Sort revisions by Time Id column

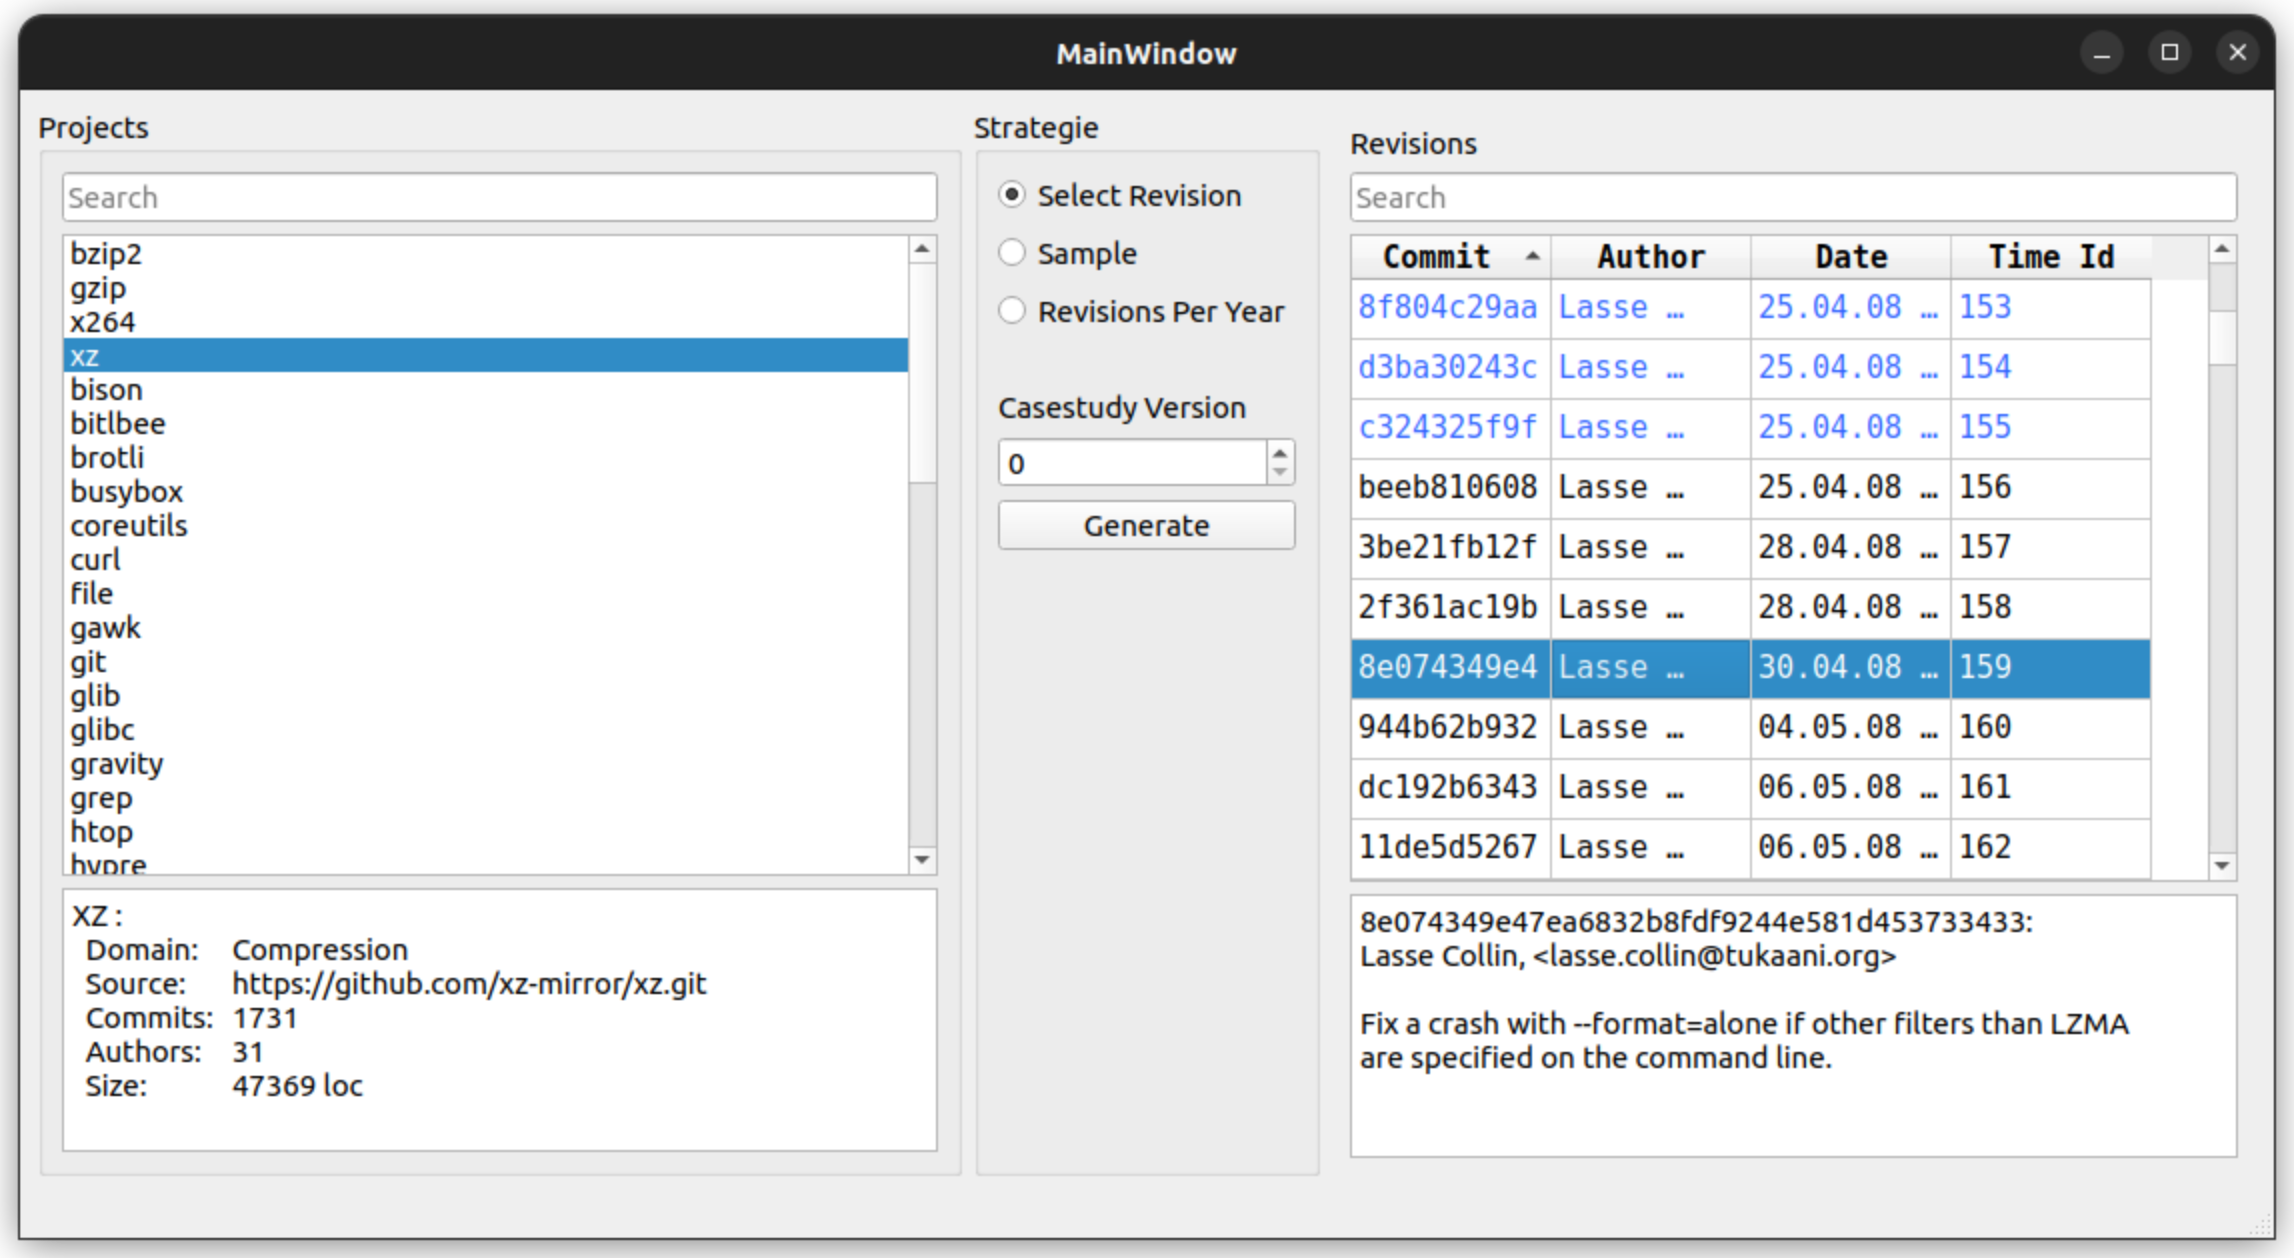click(x=2051, y=257)
